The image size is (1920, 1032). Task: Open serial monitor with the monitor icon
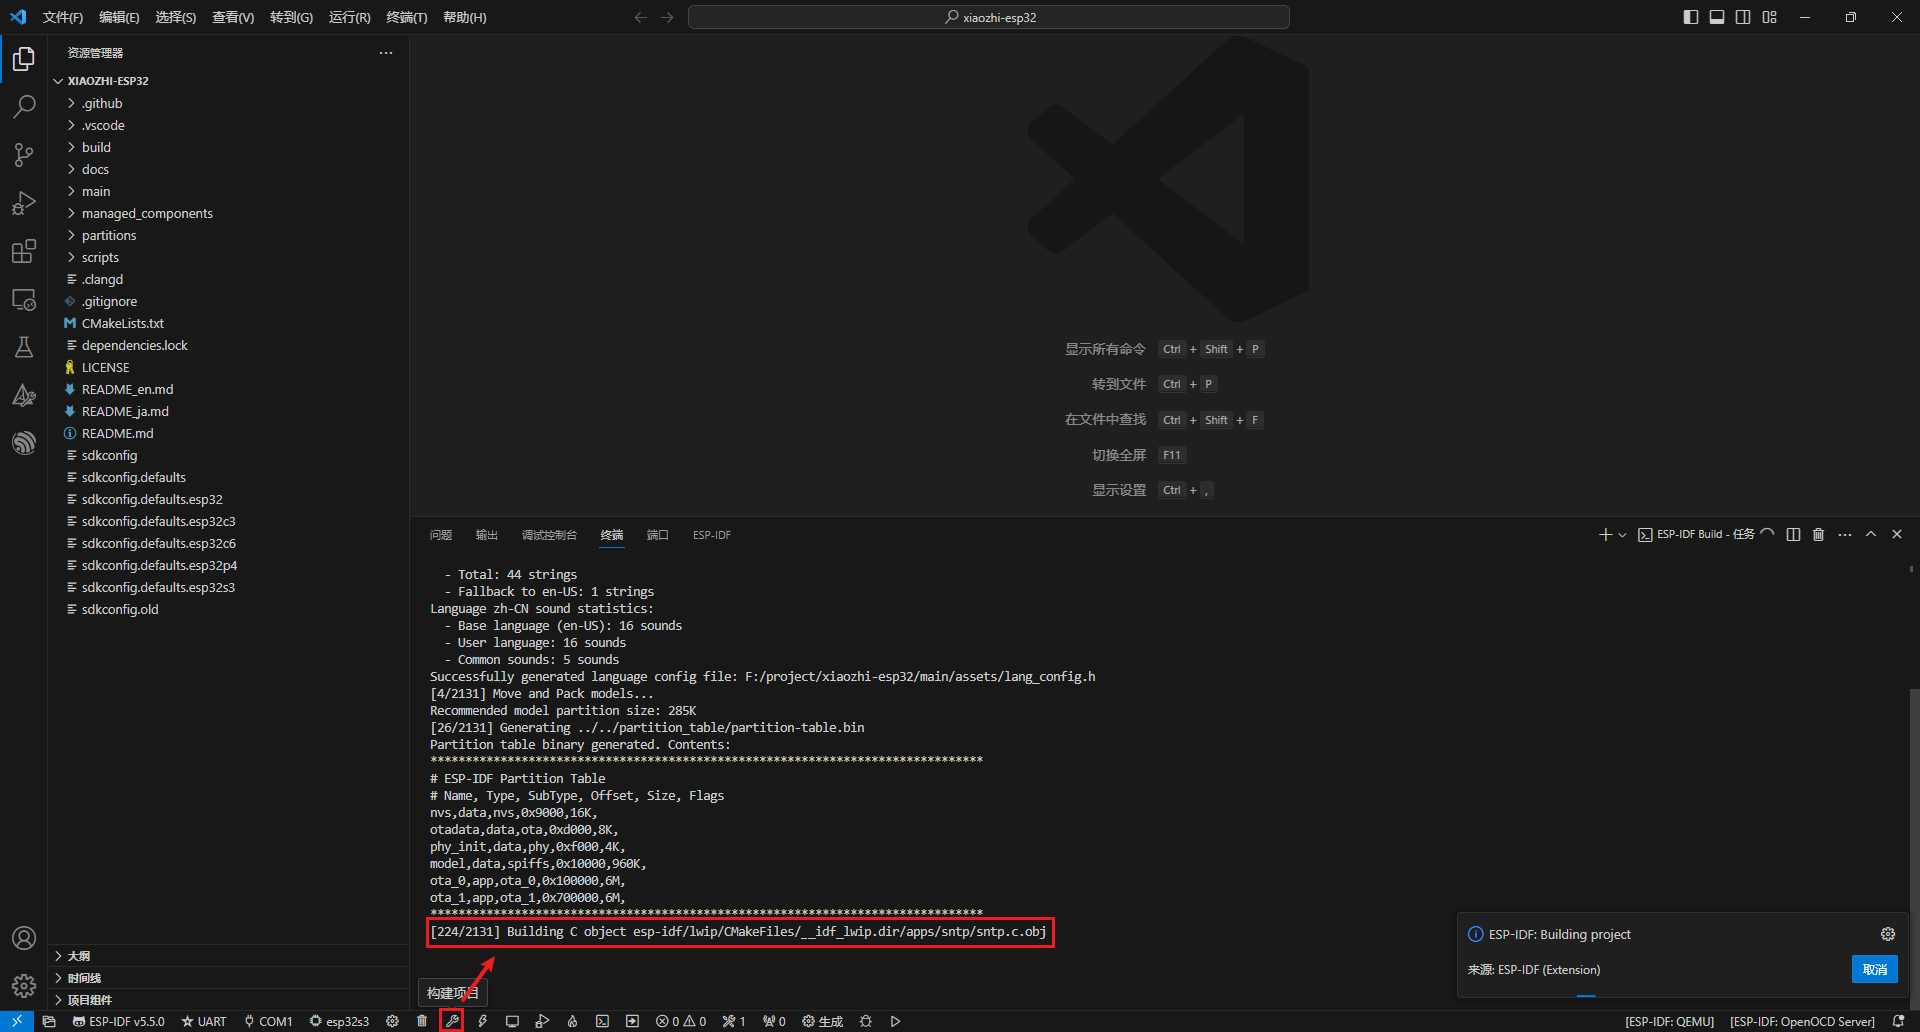coord(513,1021)
